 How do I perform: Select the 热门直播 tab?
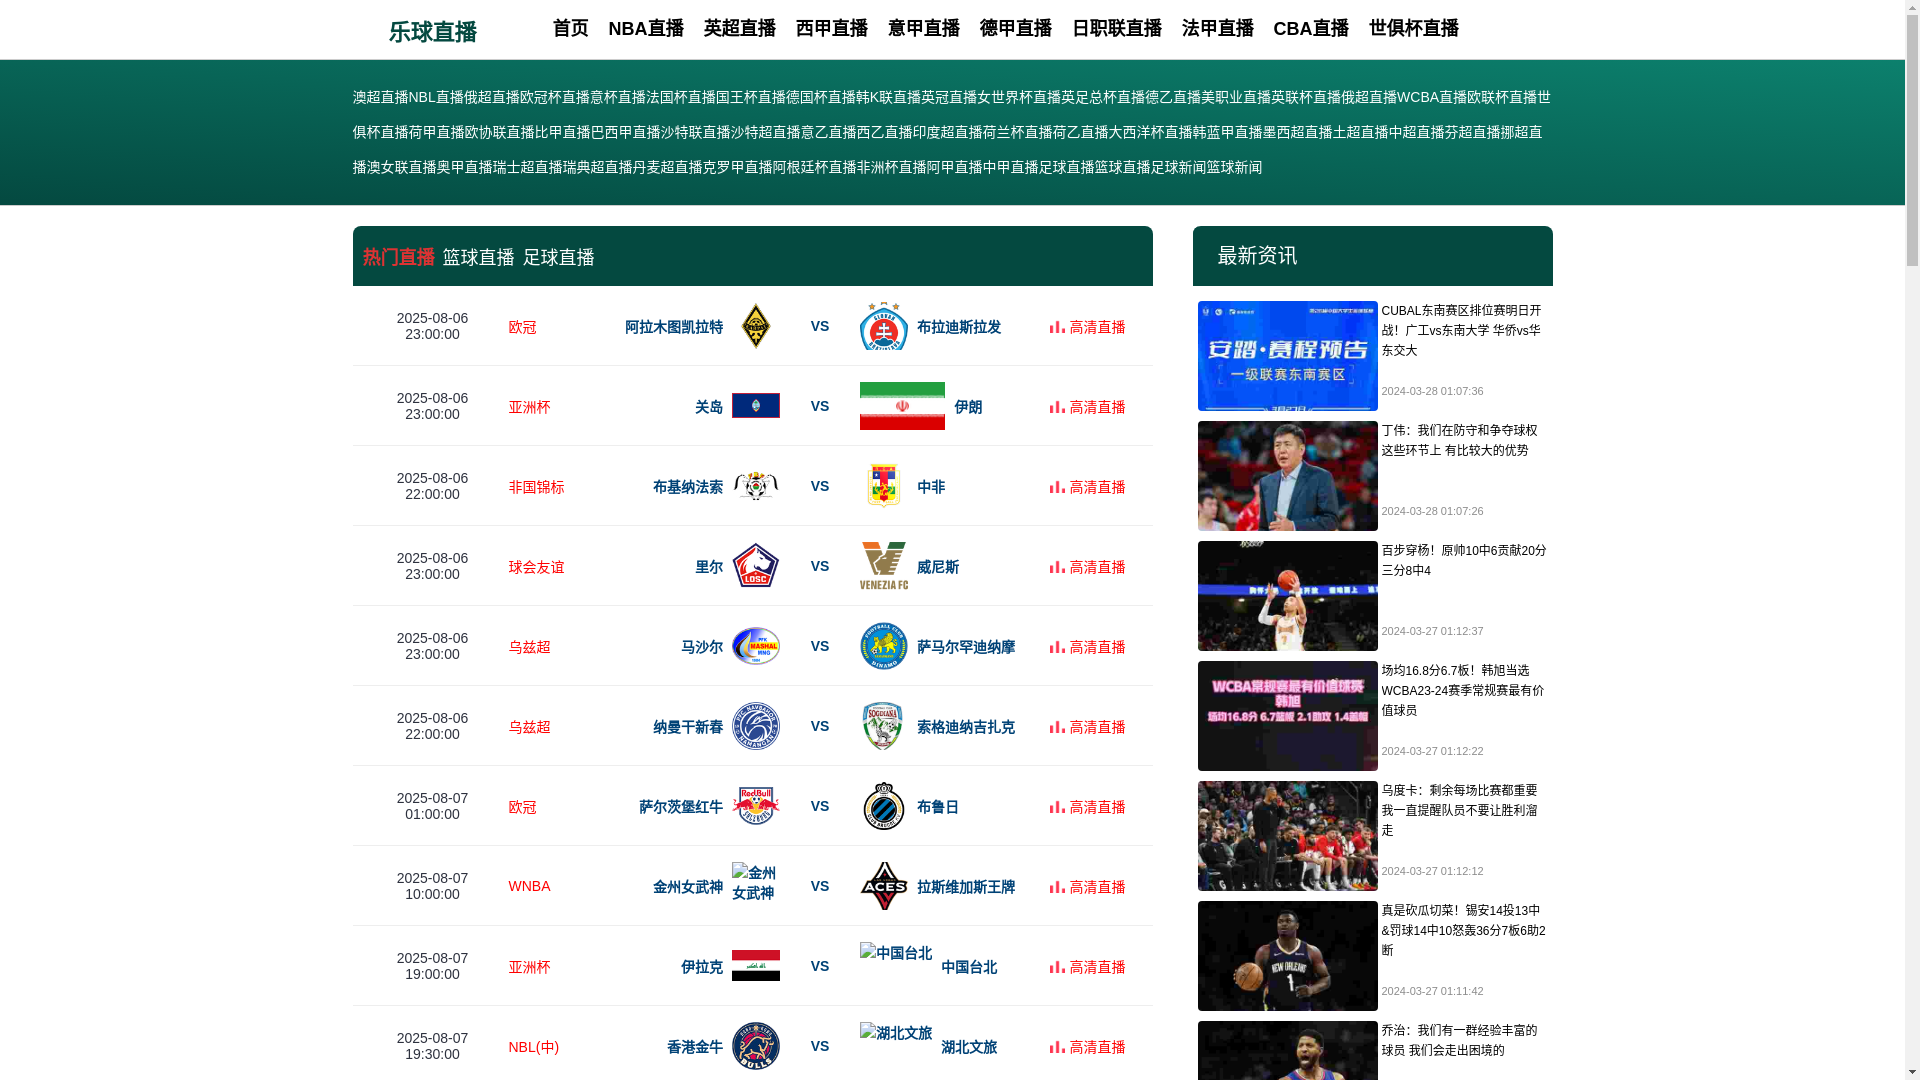coord(398,257)
